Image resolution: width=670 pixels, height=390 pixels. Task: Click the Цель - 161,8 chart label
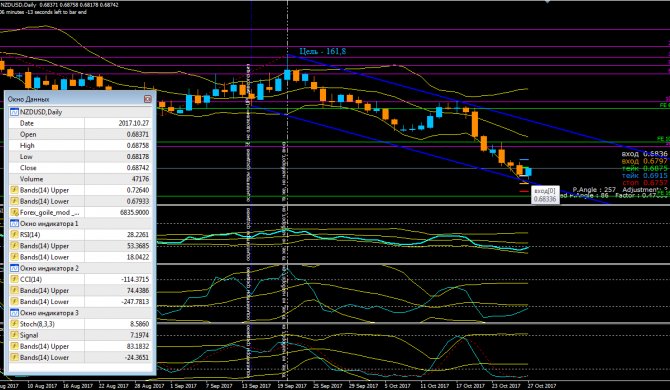click(323, 51)
